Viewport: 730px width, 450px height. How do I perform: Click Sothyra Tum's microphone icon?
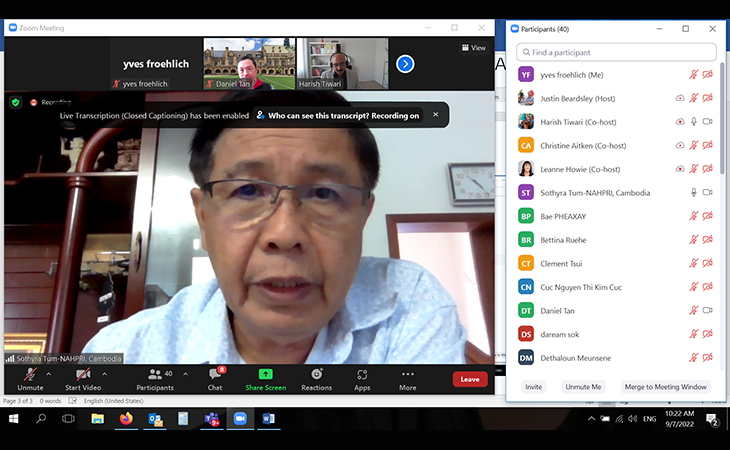694,192
